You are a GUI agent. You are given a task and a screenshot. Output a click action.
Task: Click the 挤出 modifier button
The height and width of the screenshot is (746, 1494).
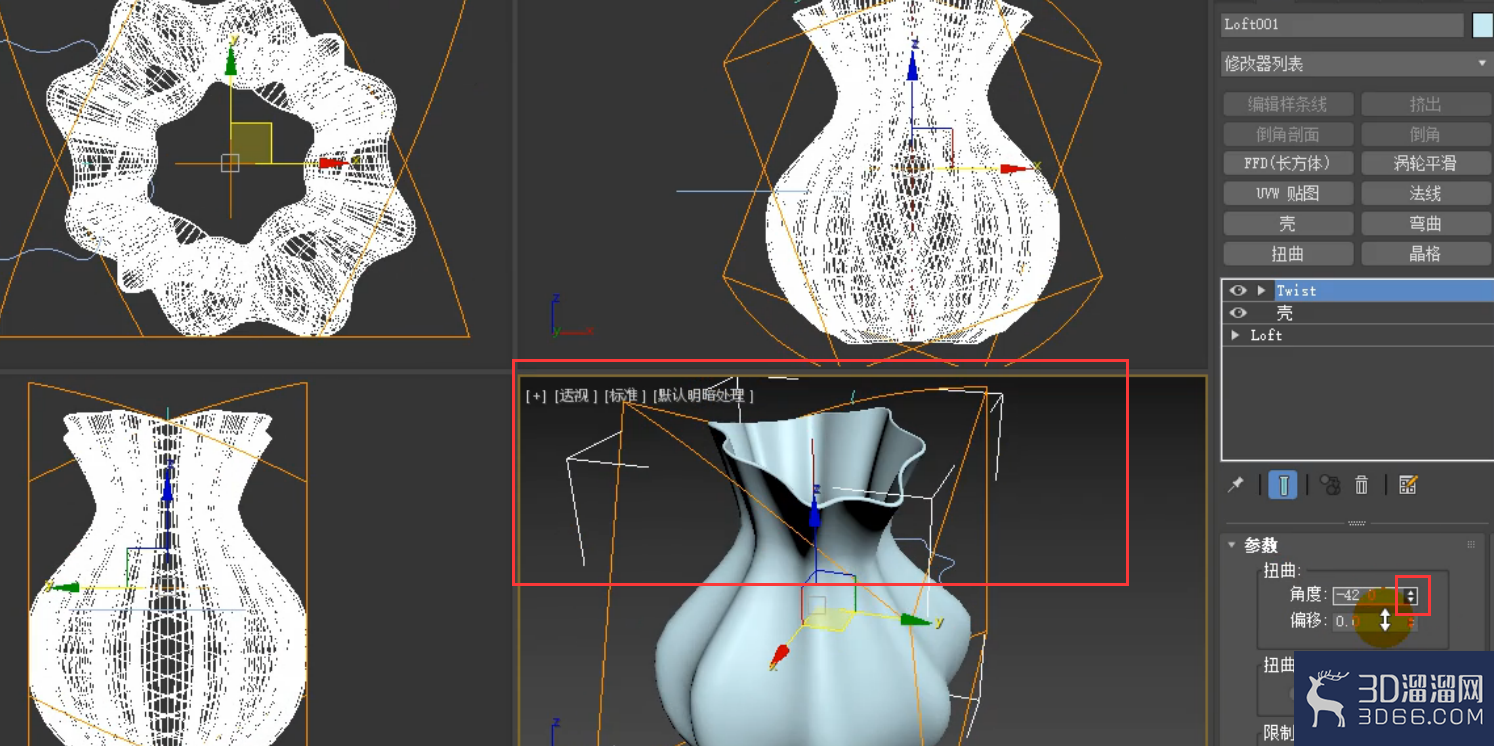point(1425,104)
